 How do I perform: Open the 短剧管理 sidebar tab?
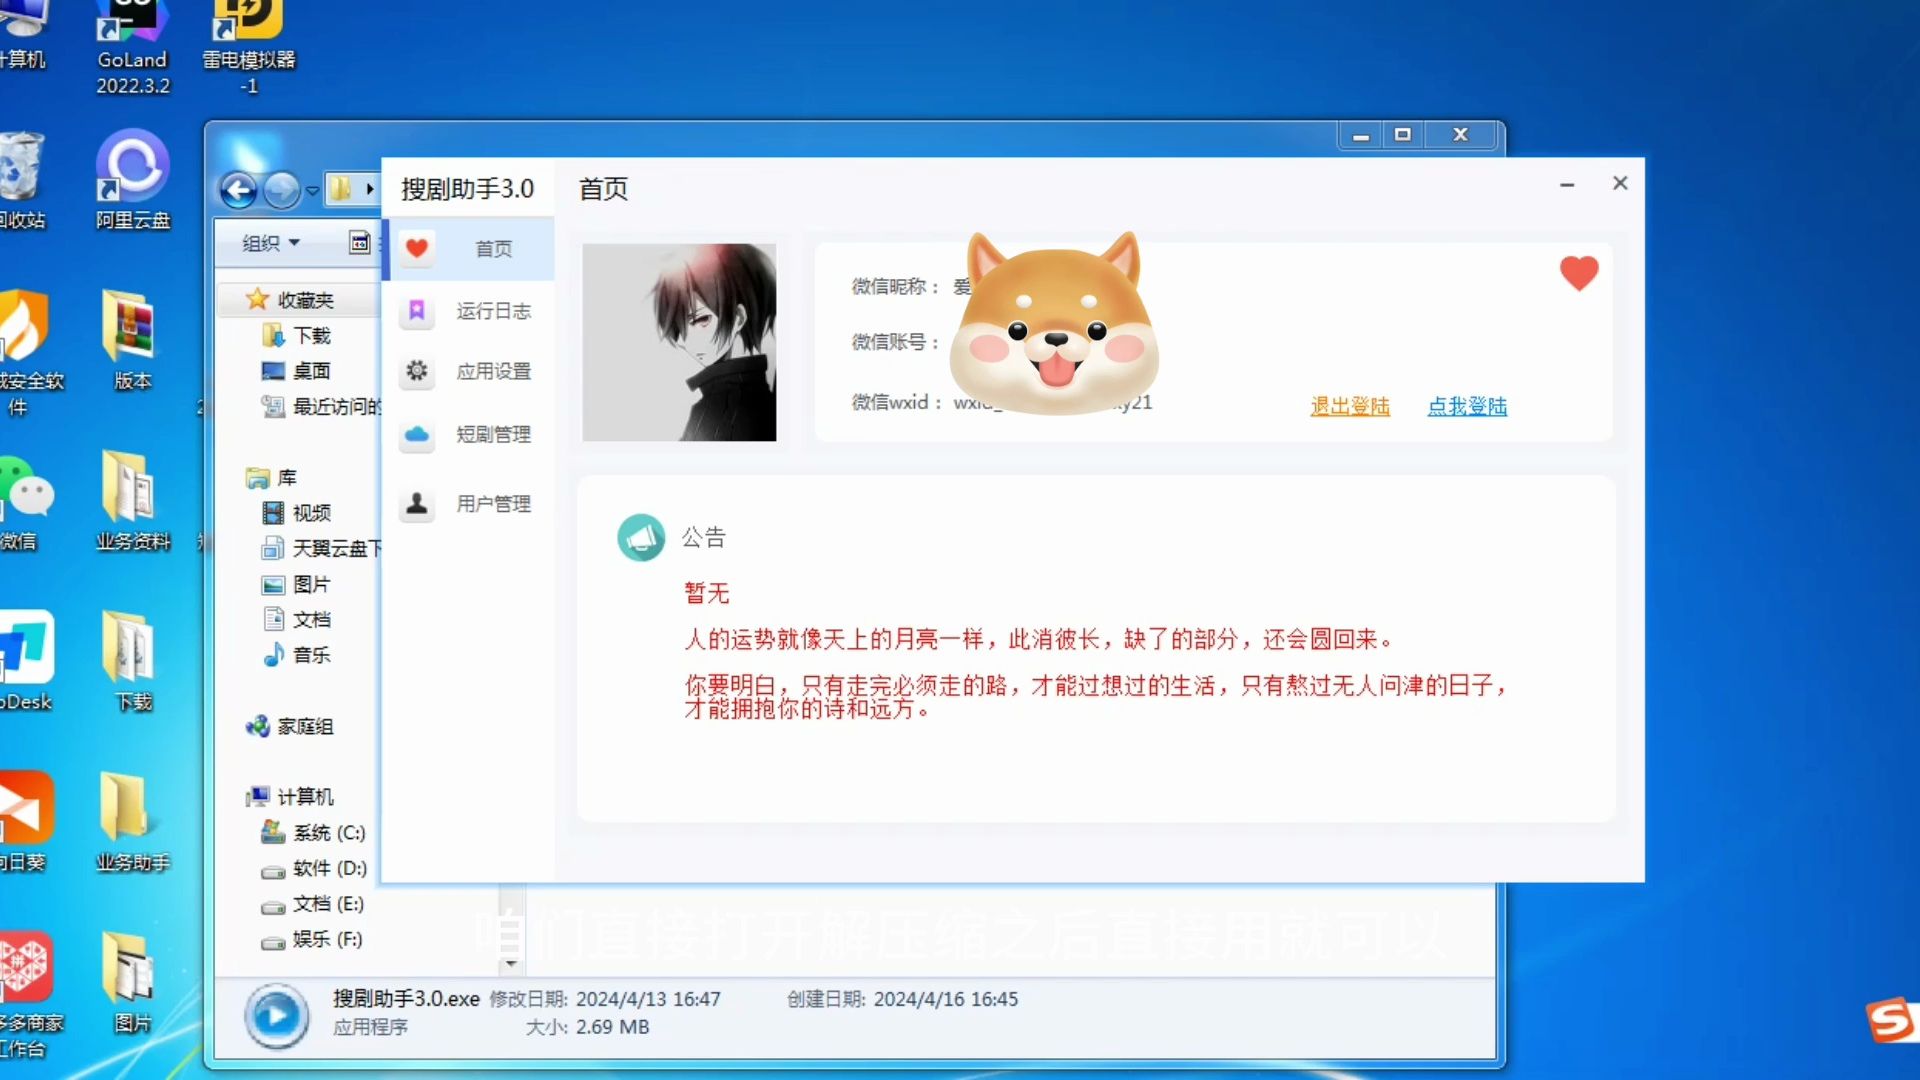pyautogui.click(x=468, y=434)
